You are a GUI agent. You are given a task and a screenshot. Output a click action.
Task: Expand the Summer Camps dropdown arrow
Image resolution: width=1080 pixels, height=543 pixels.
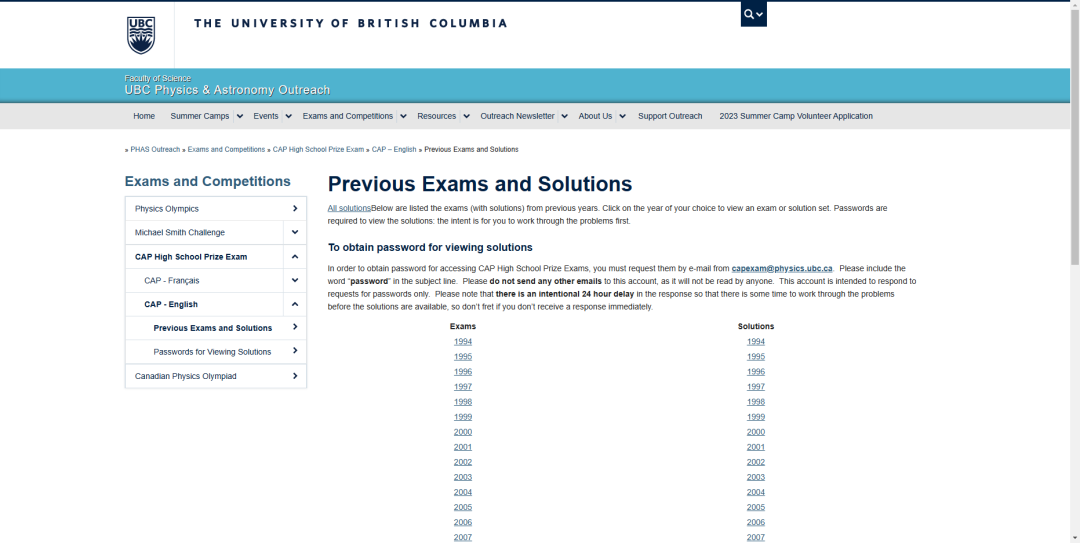coord(240,116)
